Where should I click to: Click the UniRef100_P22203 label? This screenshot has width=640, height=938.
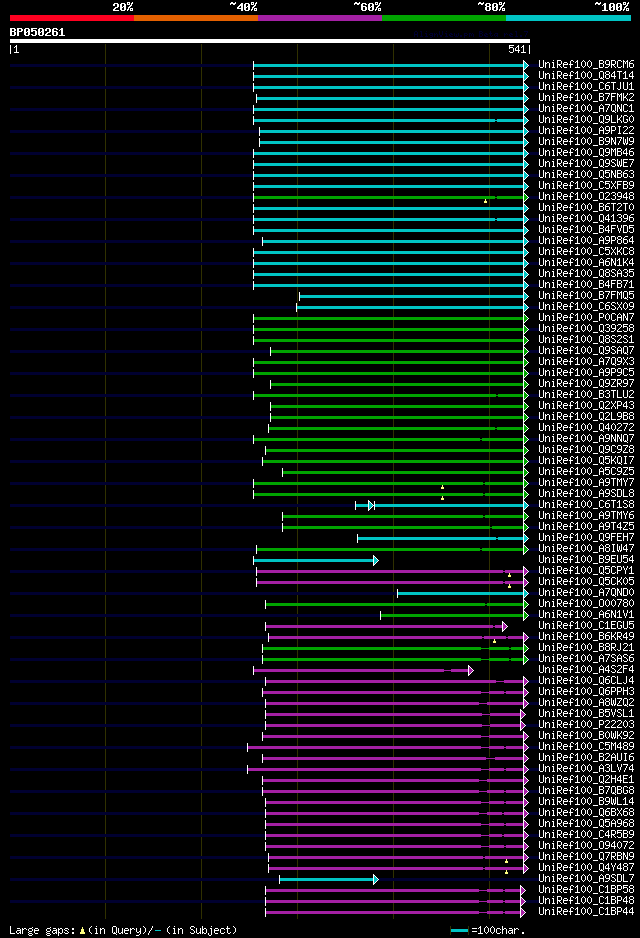tap(586, 724)
